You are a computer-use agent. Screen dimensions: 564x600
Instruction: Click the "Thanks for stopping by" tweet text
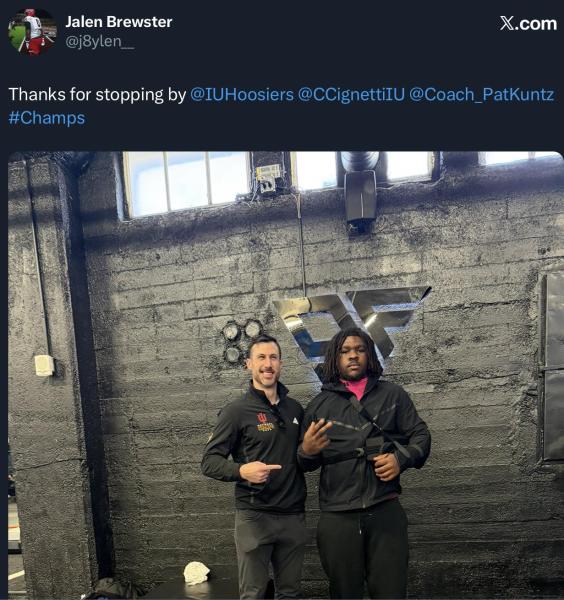point(97,95)
